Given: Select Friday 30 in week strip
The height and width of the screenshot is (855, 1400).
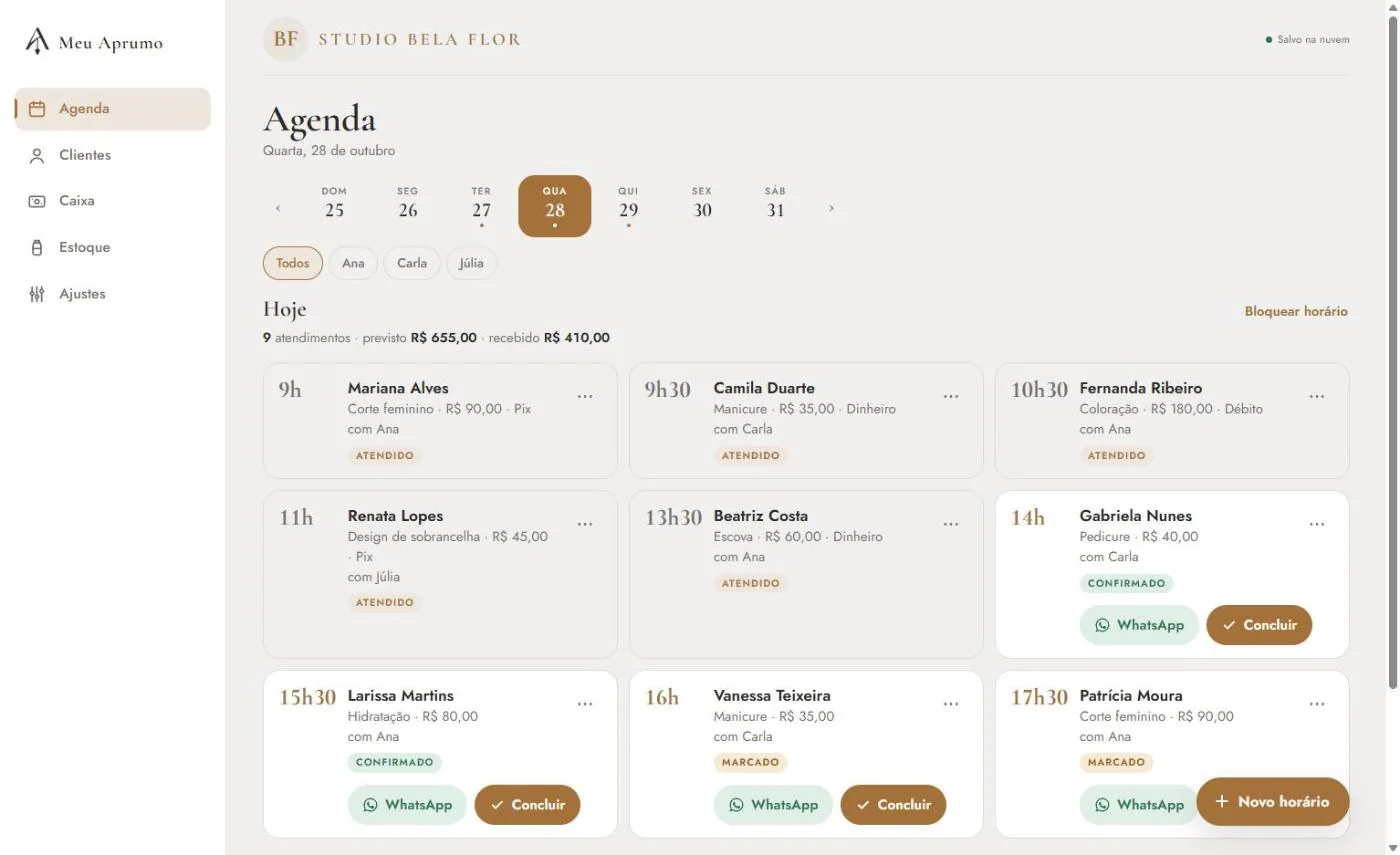Looking at the screenshot, I should [702, 206].
